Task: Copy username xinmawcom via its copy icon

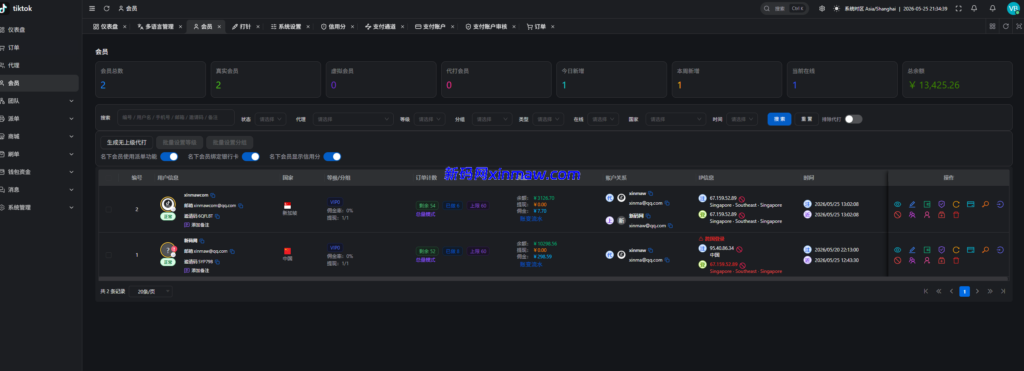Action: pos(213,195)
